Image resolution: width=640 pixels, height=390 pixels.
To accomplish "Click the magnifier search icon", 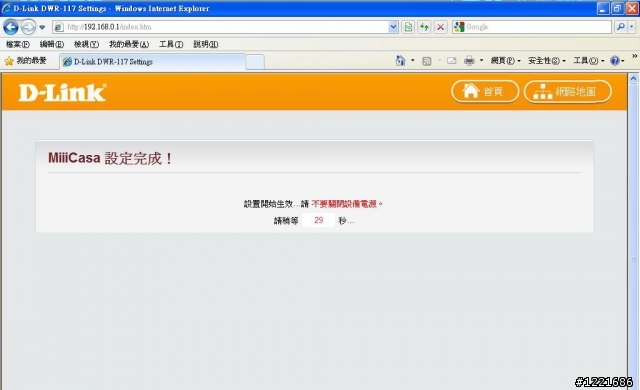I will click(x=620, y=27).
